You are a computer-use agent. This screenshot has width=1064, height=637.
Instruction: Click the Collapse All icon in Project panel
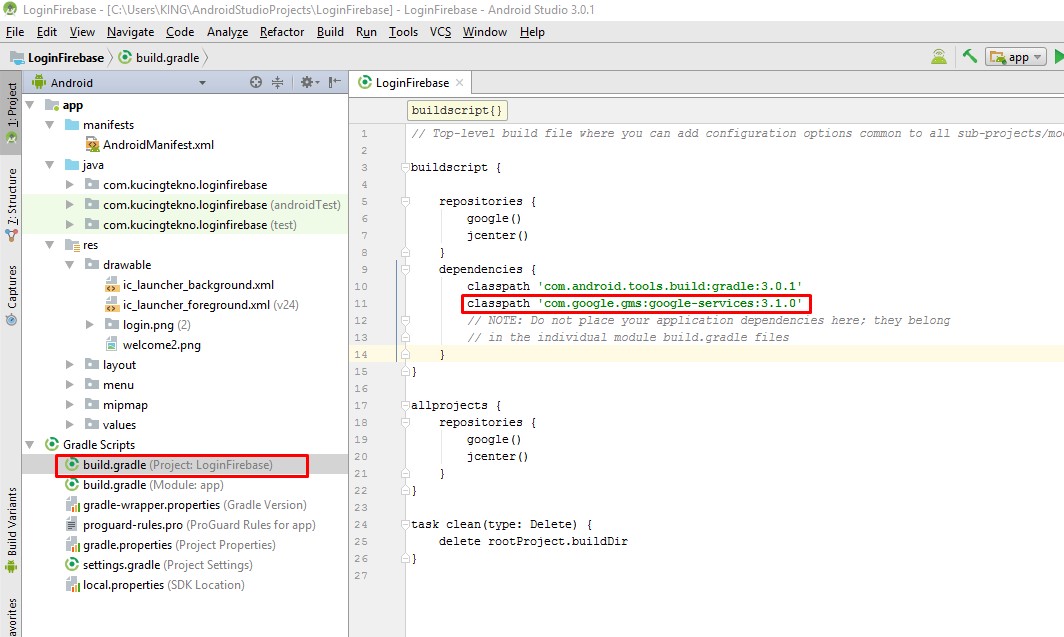point(278,82)
